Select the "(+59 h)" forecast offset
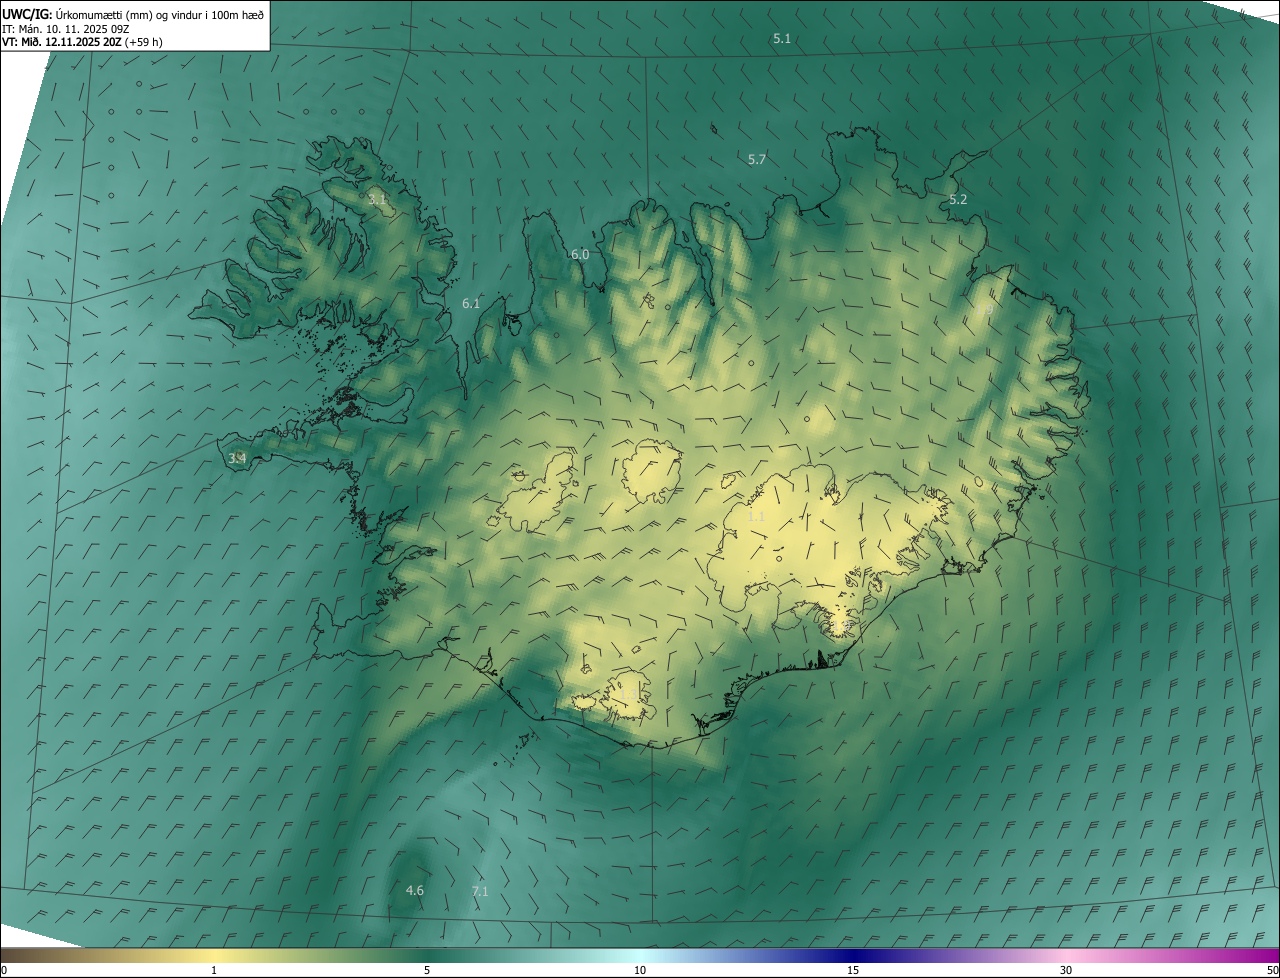 tap(144, 43)
